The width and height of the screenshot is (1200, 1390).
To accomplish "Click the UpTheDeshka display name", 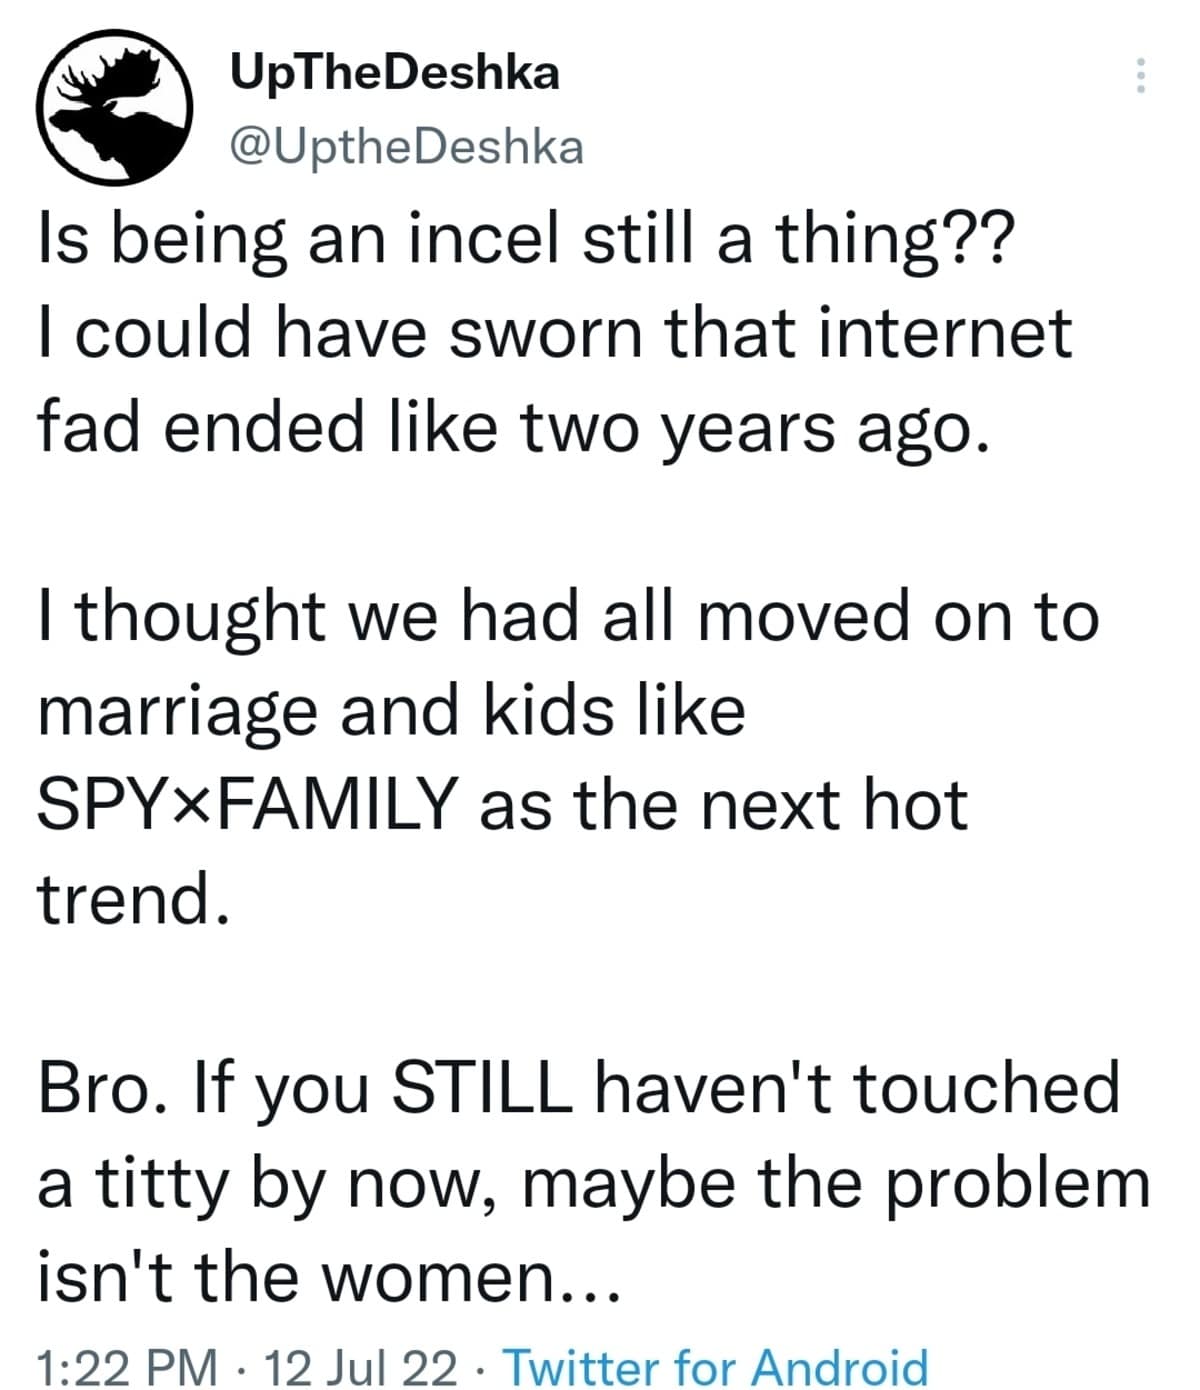I will pyautogui.click(x=395, y=72).
